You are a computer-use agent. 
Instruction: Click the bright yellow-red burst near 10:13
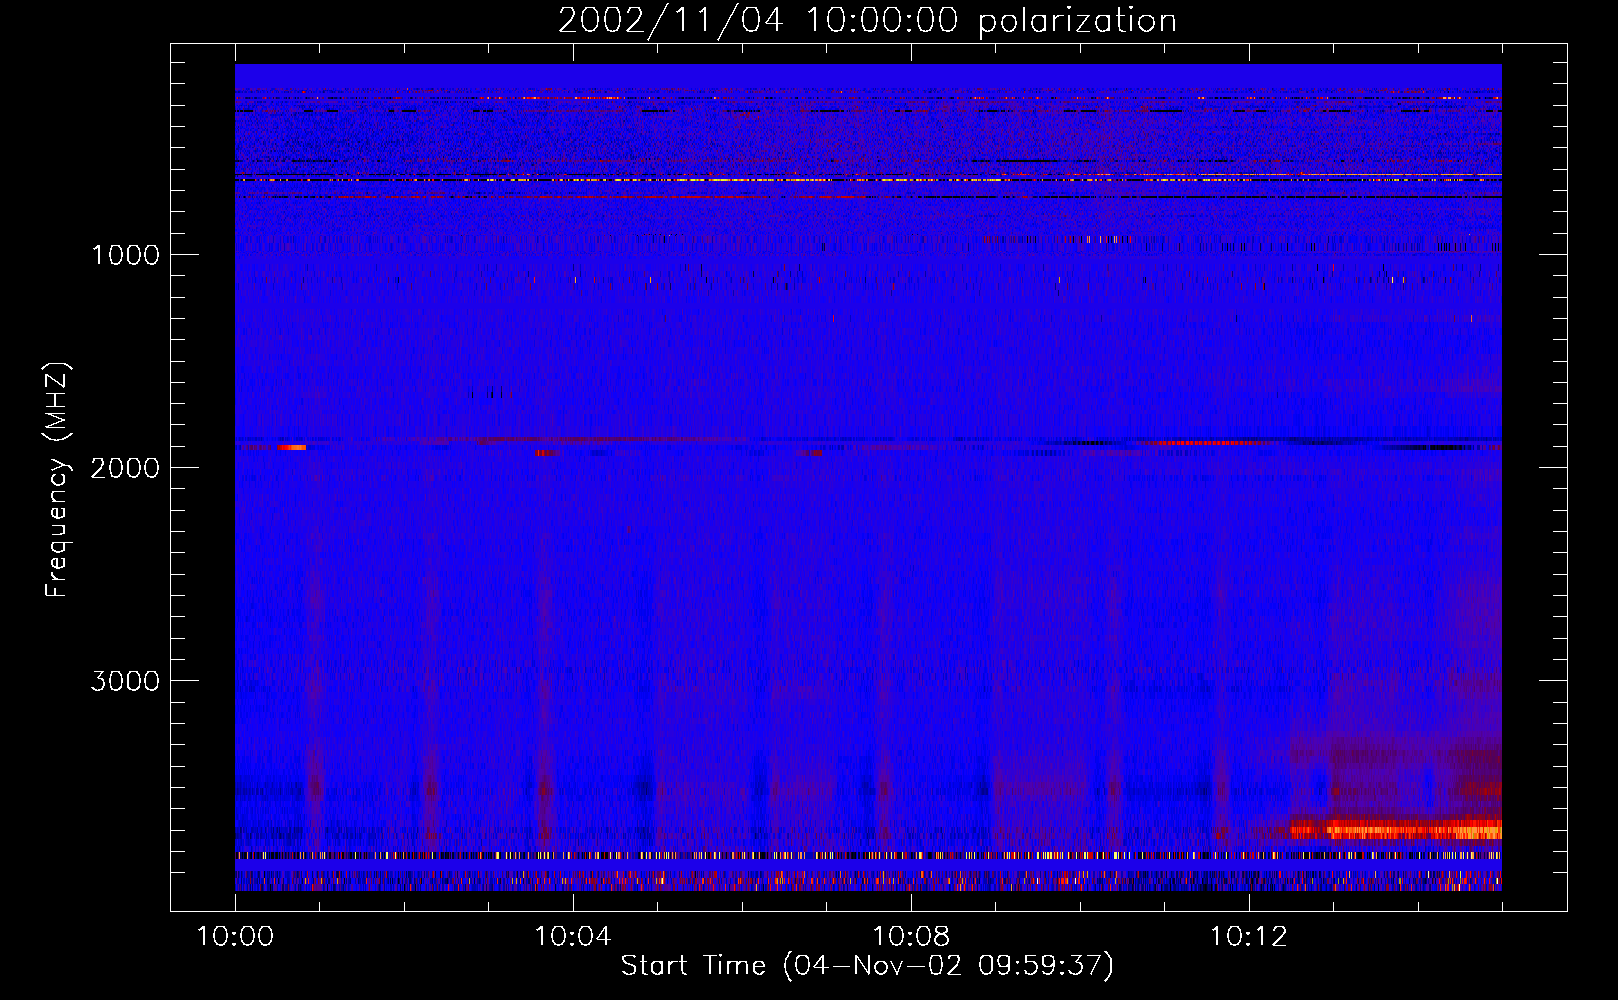[1396, 829]
